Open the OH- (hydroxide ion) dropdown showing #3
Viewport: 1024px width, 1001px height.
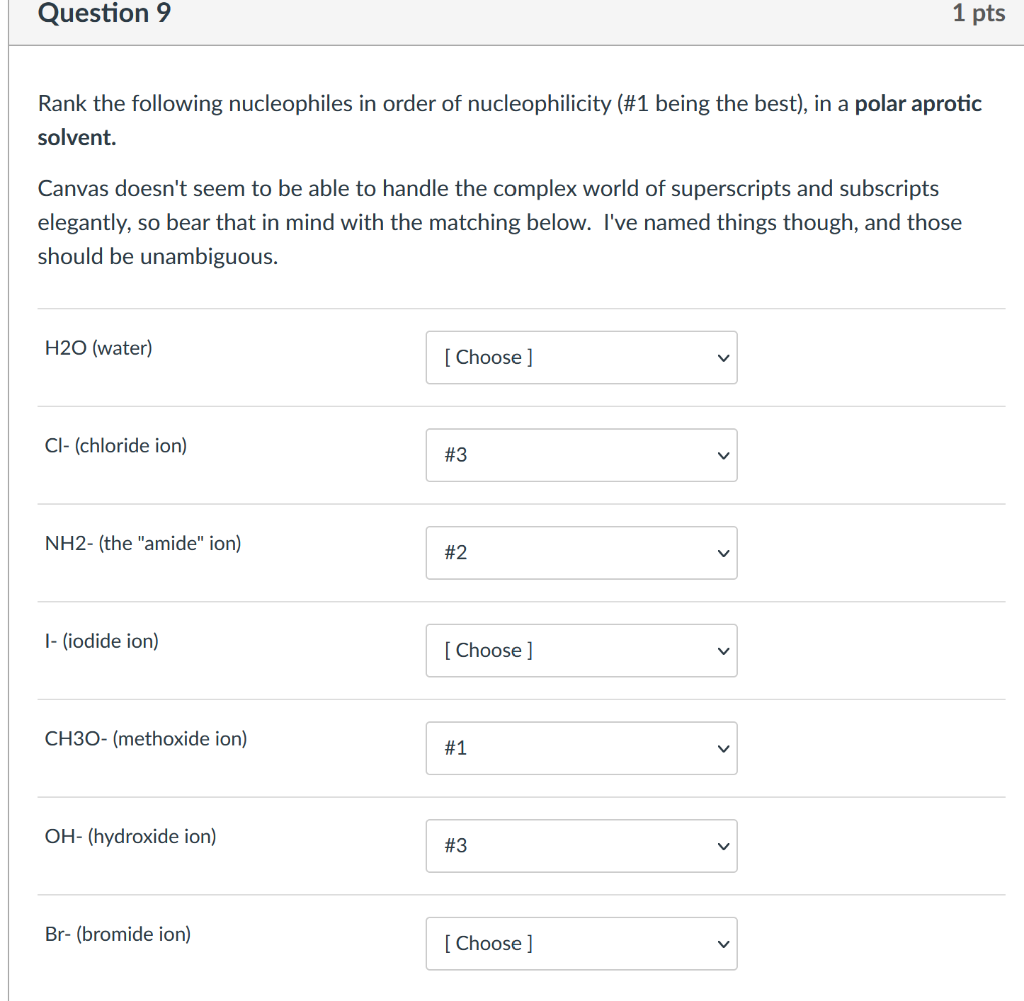(581, 845)
